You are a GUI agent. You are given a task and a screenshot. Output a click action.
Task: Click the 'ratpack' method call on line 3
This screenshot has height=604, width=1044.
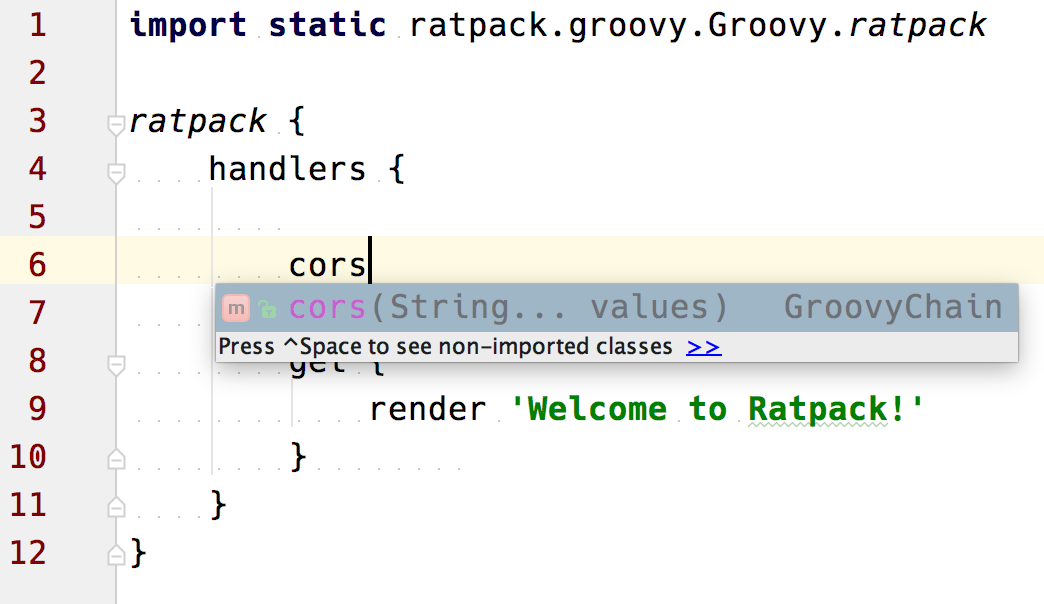click(x=198, y=121)
